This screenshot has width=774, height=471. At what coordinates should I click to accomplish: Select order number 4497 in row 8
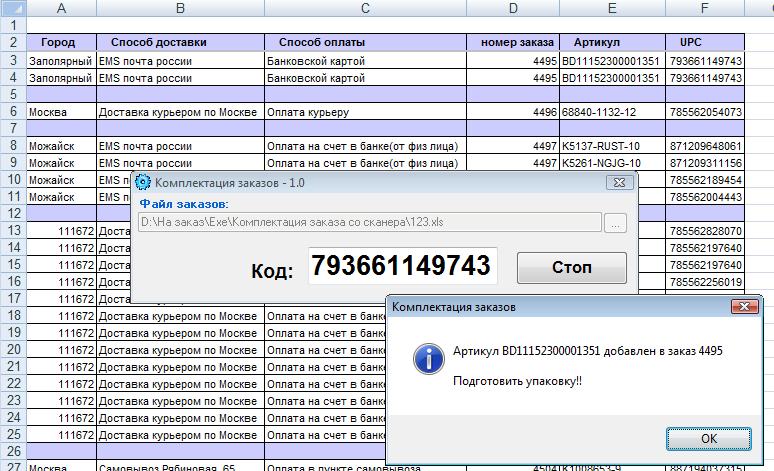click(x=513, y=146)
